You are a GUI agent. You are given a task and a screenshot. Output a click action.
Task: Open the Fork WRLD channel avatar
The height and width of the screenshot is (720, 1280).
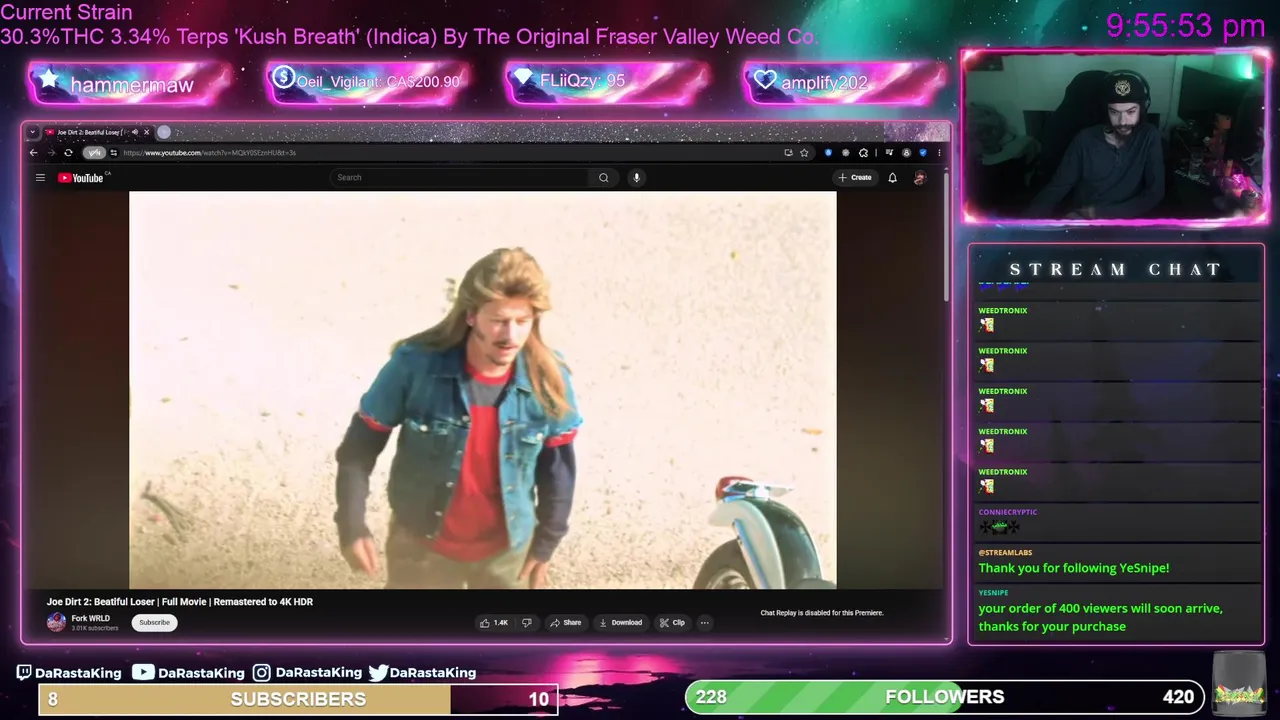[56, 622]
